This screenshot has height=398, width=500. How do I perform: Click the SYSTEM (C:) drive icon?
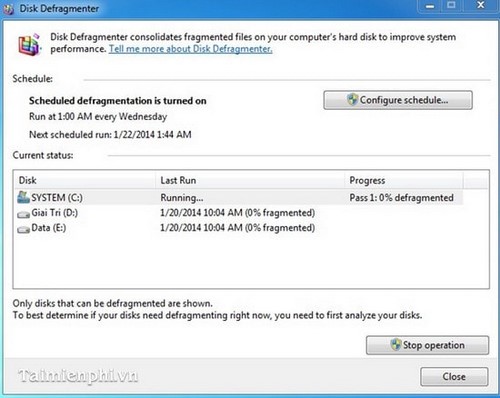point(23,197)
